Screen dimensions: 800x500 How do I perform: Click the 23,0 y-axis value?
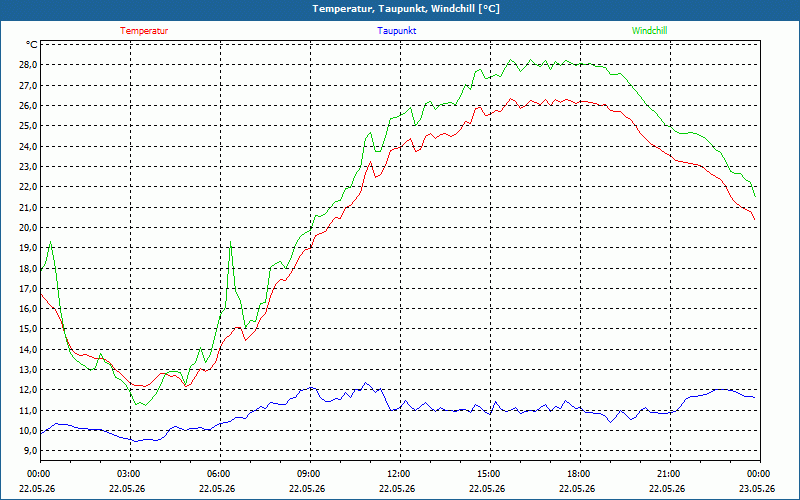pos(29,167)
